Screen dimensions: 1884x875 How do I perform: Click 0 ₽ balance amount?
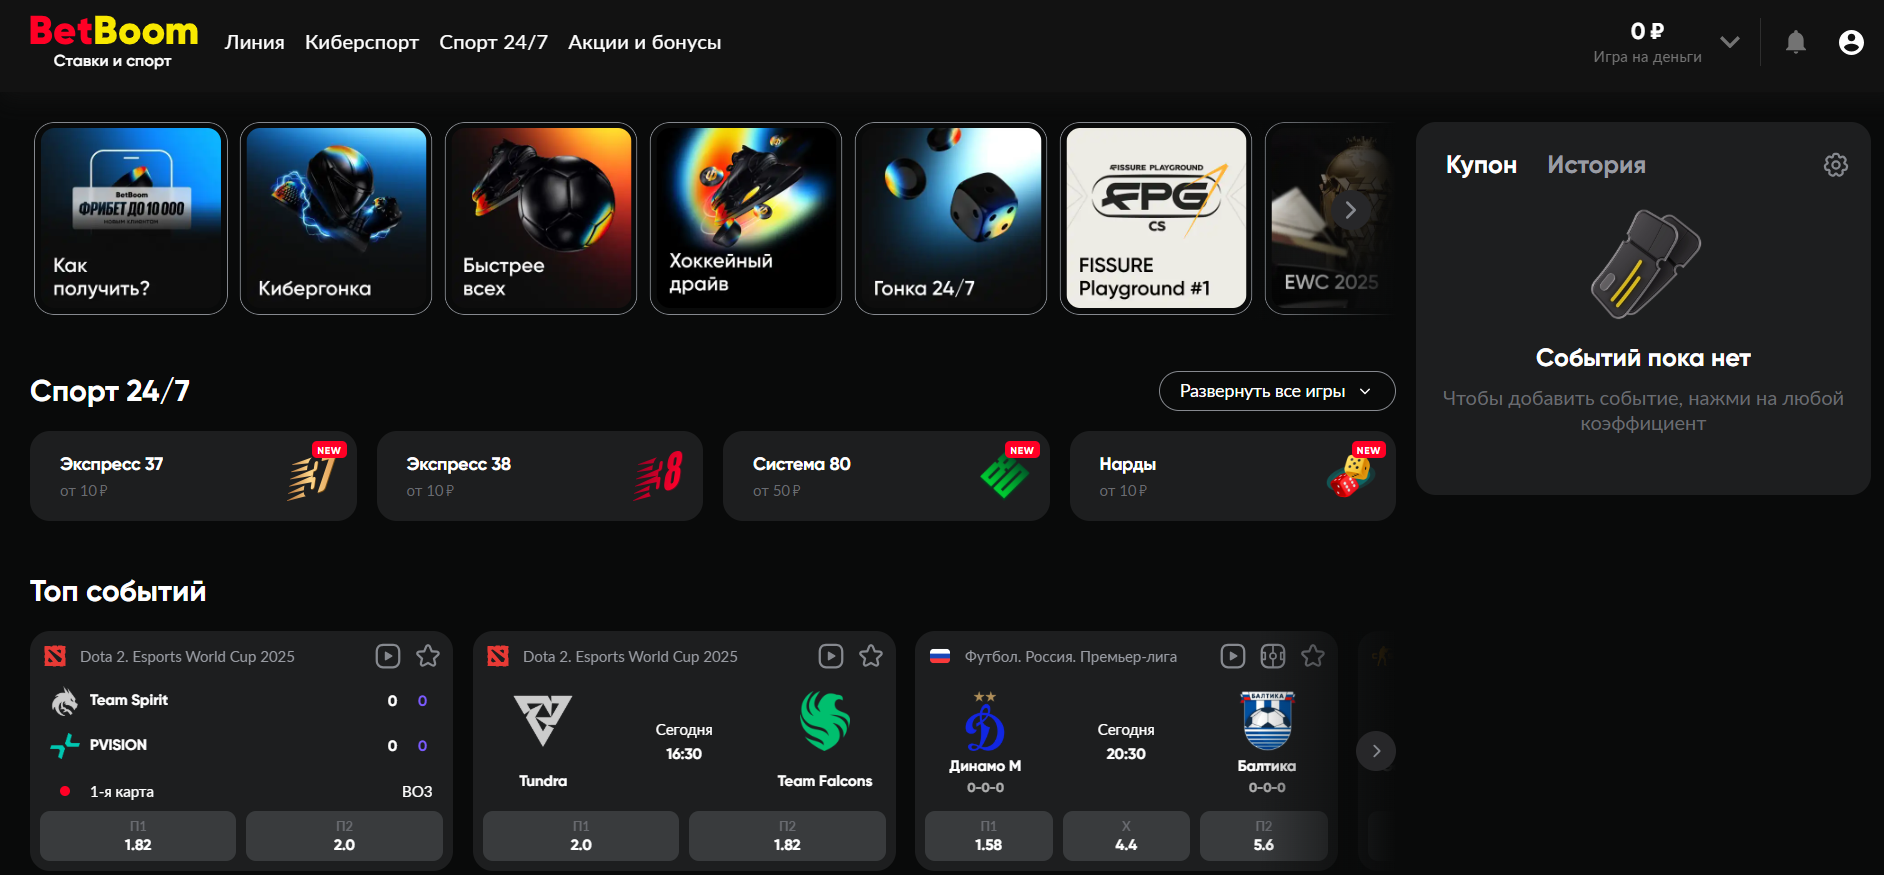click(x=1647, y=31)
